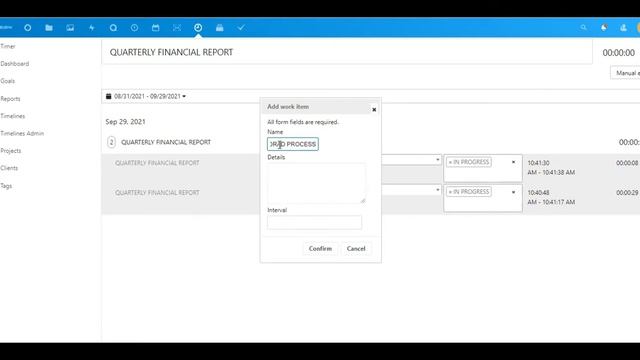Click the '00:00:29' duration value
The height and width of the screenshot is (360, 640).
coord(627,193)
